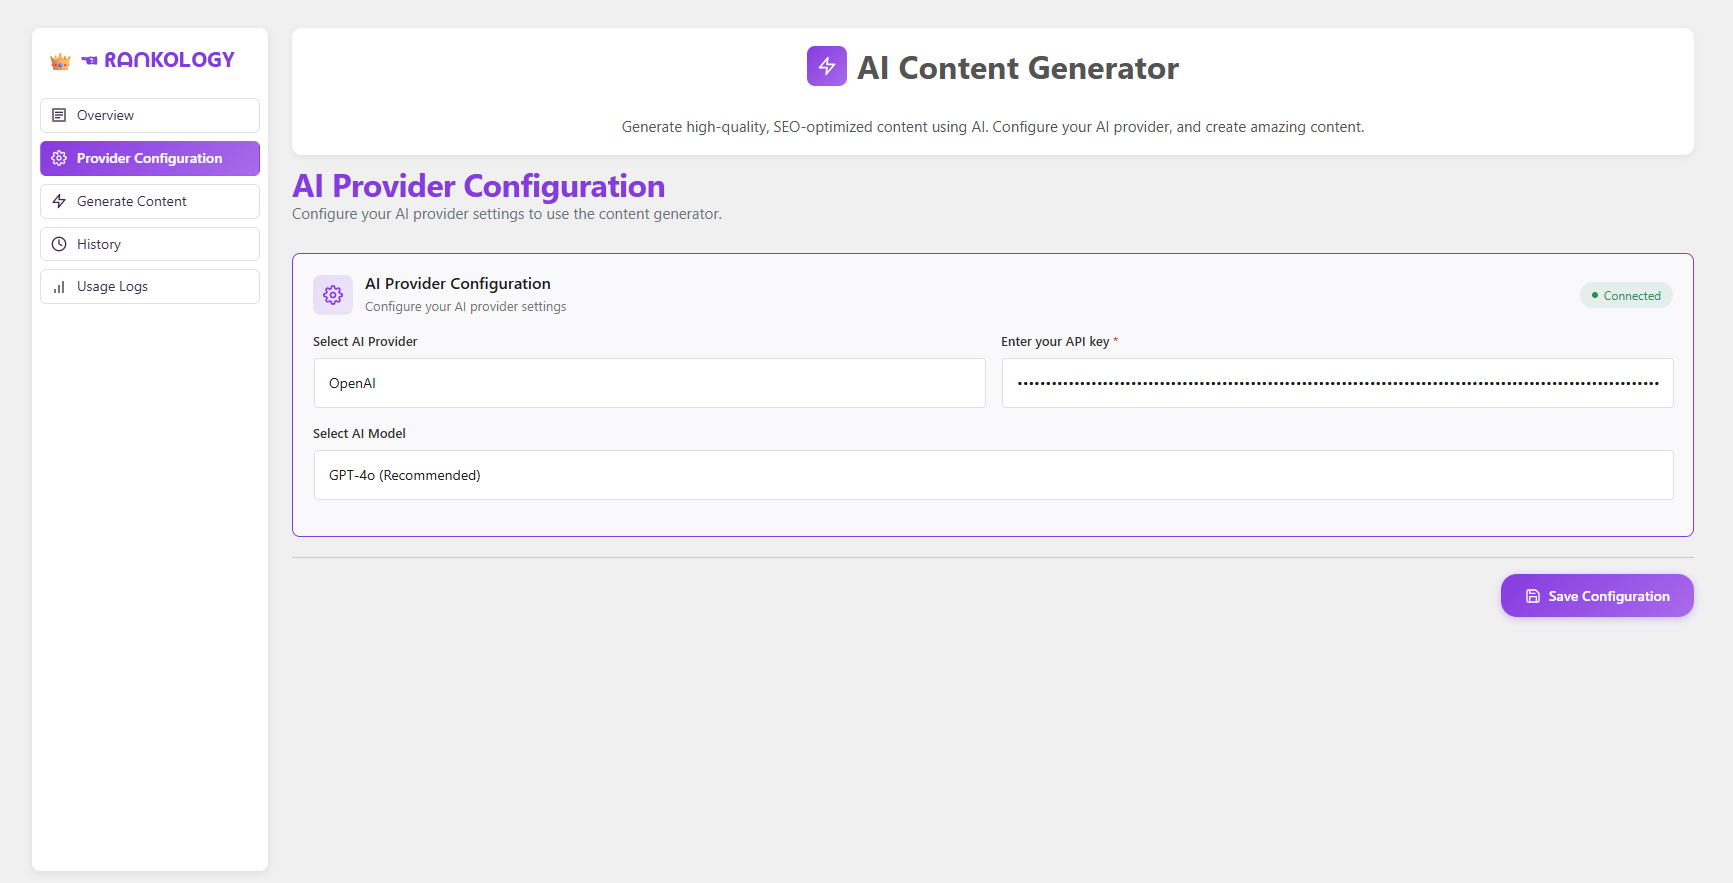Screen dimensions: 1733x883
Task: Go to the Overview menu item
Action: pyautogui.click(x=150, y=115)
